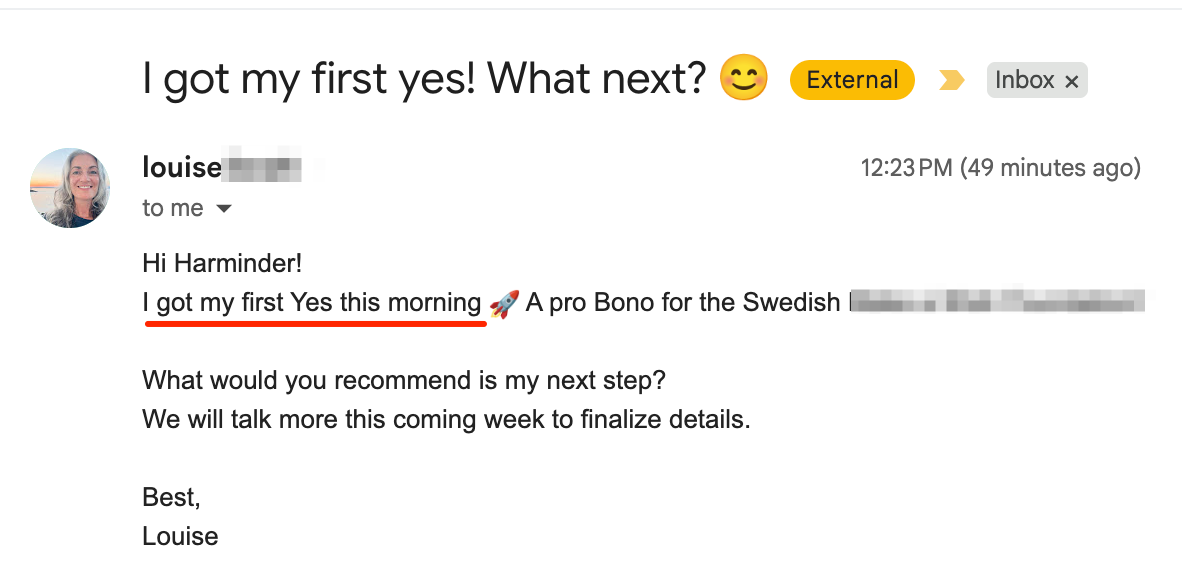Image resolution: width=1182 pixels, height=566 pixels.
Task: Click the 12:23 PM timestamp
Action: [907, 167]
